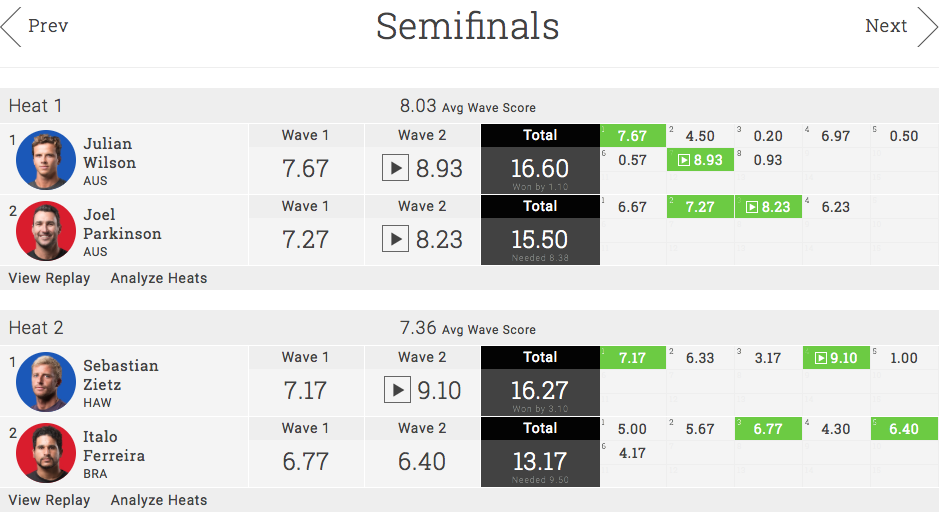
Task: Click the green 9.10 wave score cell
Action: [836, 358]
